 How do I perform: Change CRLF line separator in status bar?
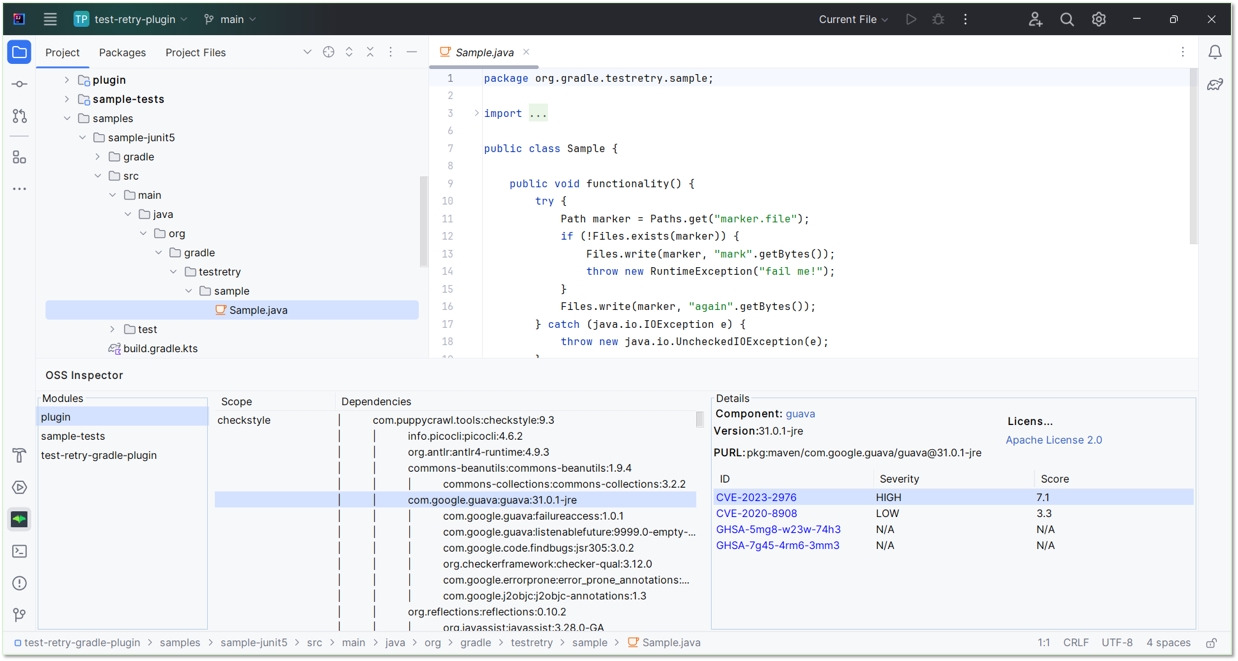(x=1076, y=643)
